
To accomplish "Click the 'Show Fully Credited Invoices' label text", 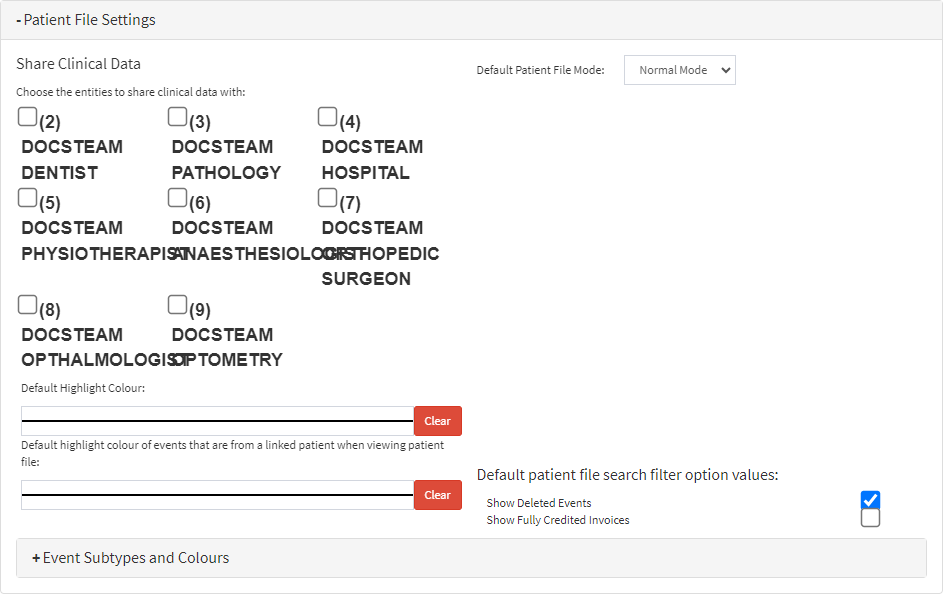I will click(x=558, y=520).
